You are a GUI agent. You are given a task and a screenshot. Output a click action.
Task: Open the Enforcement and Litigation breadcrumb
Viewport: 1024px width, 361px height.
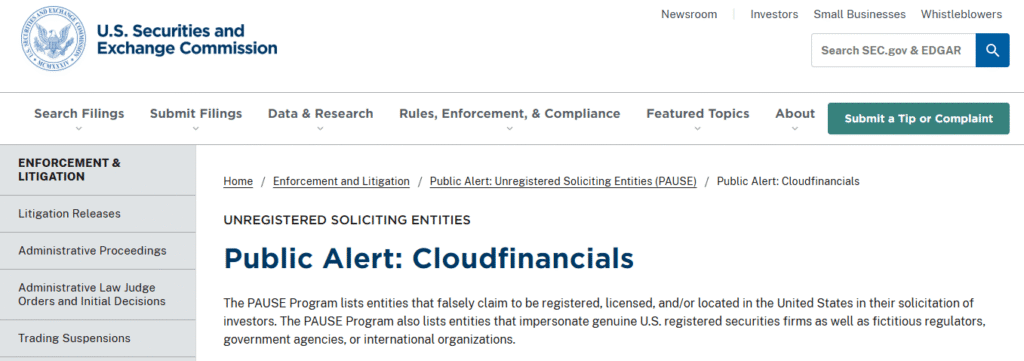342,181
